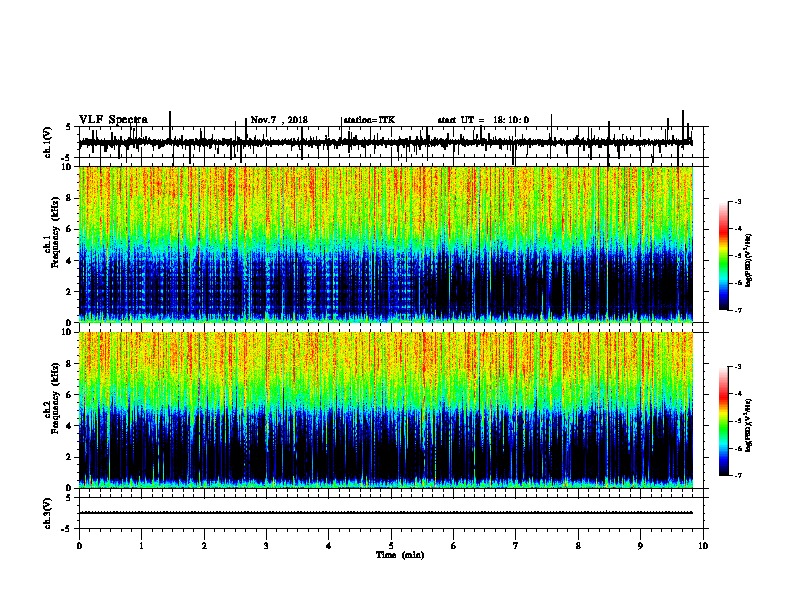The height and width of the screenshot is (612, 792).
Task: Click the "2" kHz tick on ch.1 frequency axis
Action: pos(69,292)
